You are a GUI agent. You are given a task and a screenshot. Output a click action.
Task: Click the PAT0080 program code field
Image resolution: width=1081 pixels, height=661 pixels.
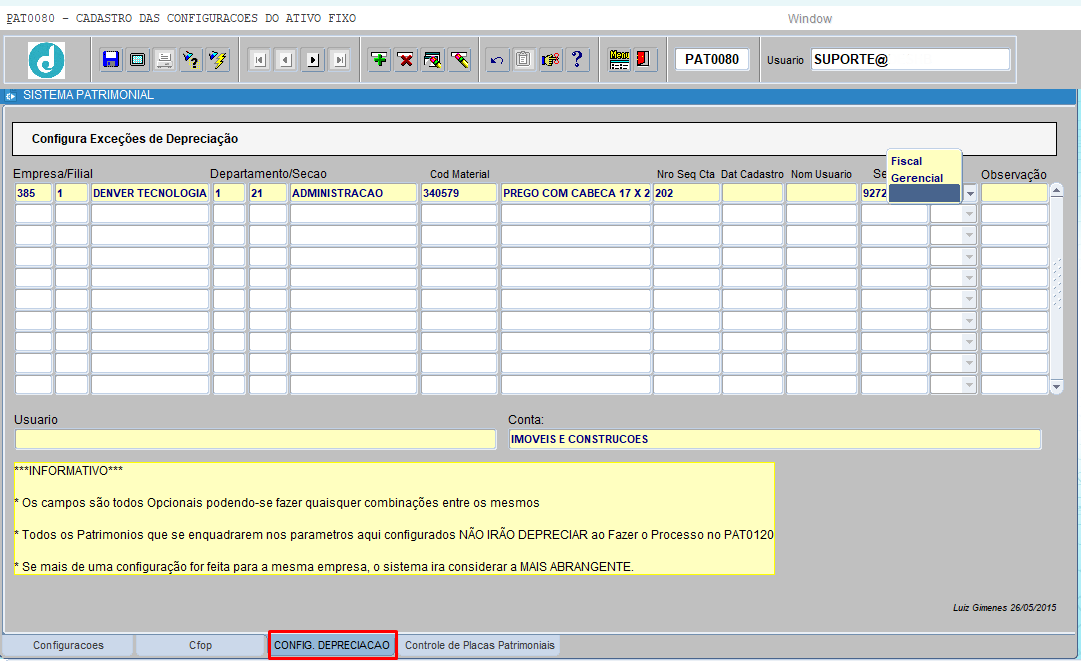(x=712, y=59)
